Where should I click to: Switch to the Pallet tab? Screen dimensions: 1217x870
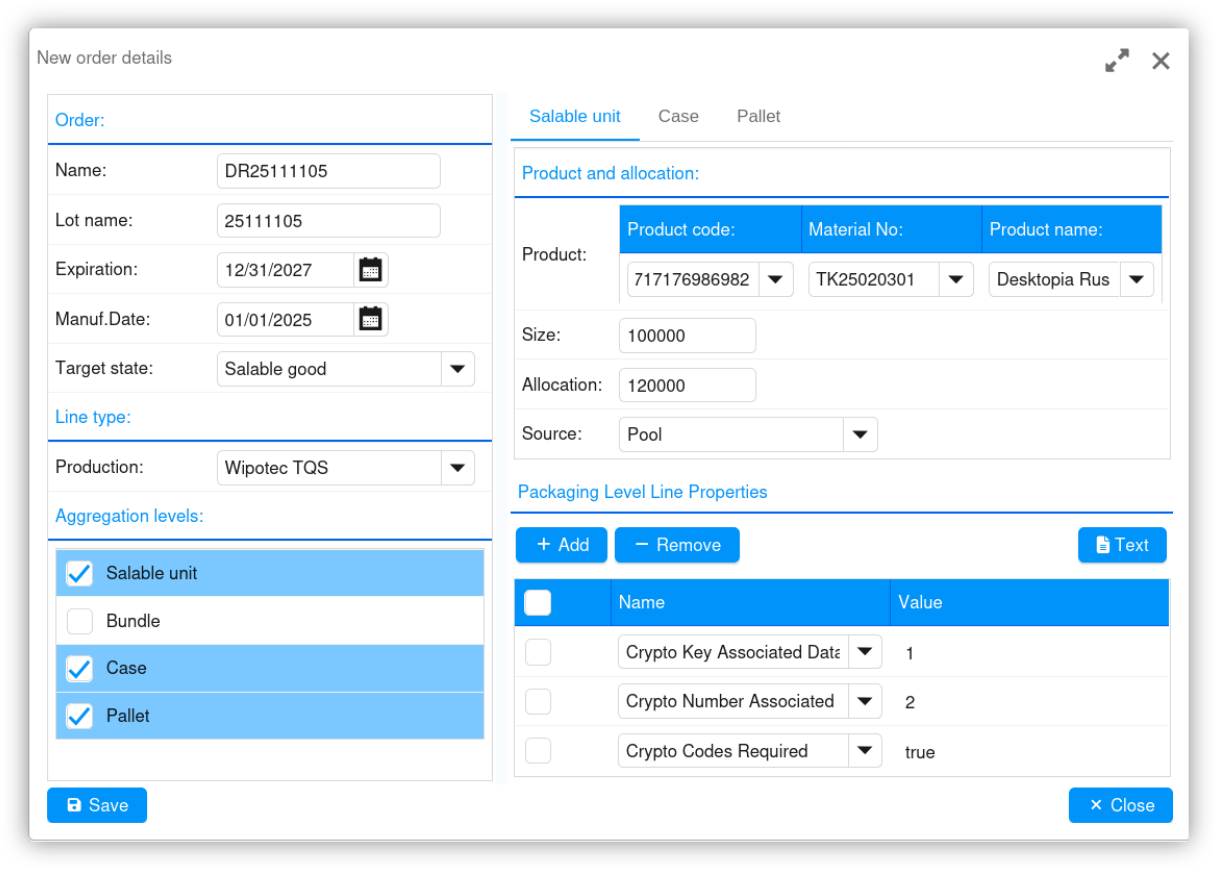pos(758,116)
